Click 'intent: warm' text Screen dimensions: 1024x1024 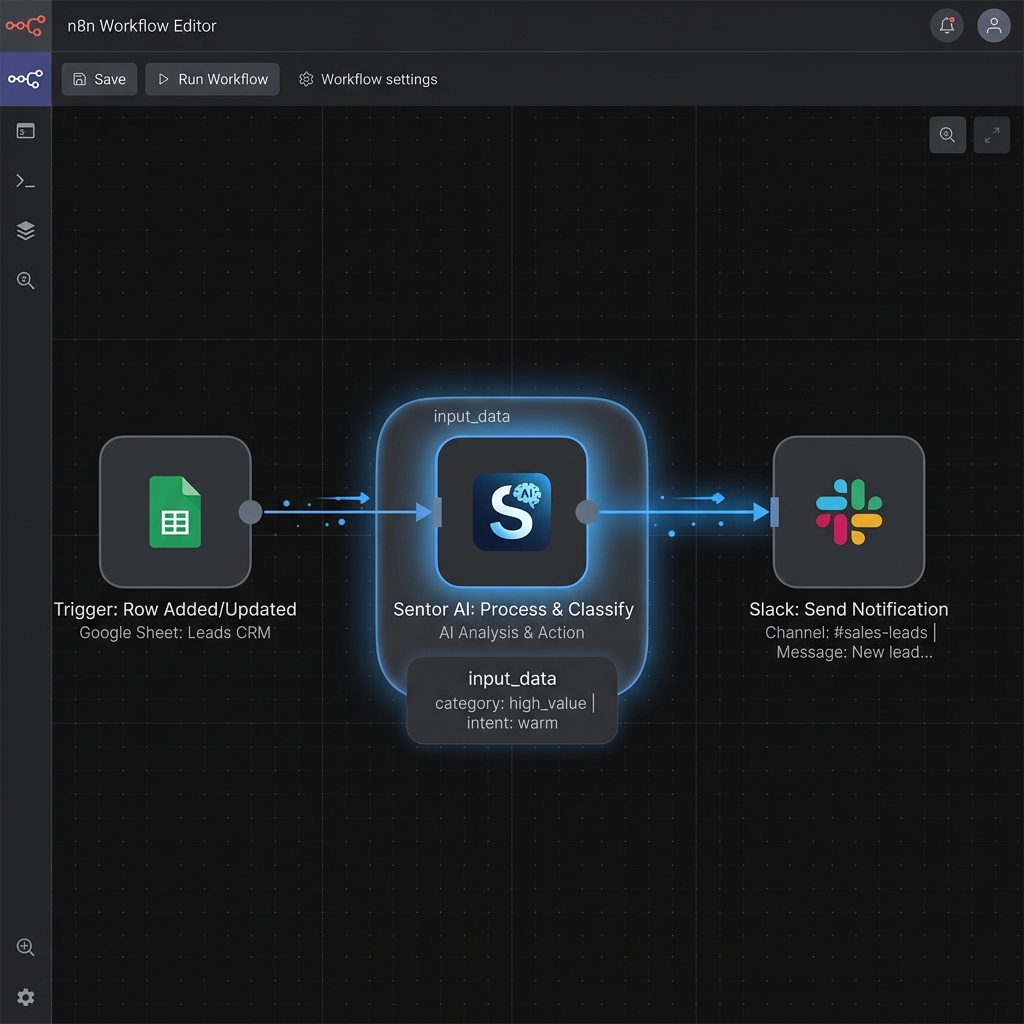pos(512,723)
